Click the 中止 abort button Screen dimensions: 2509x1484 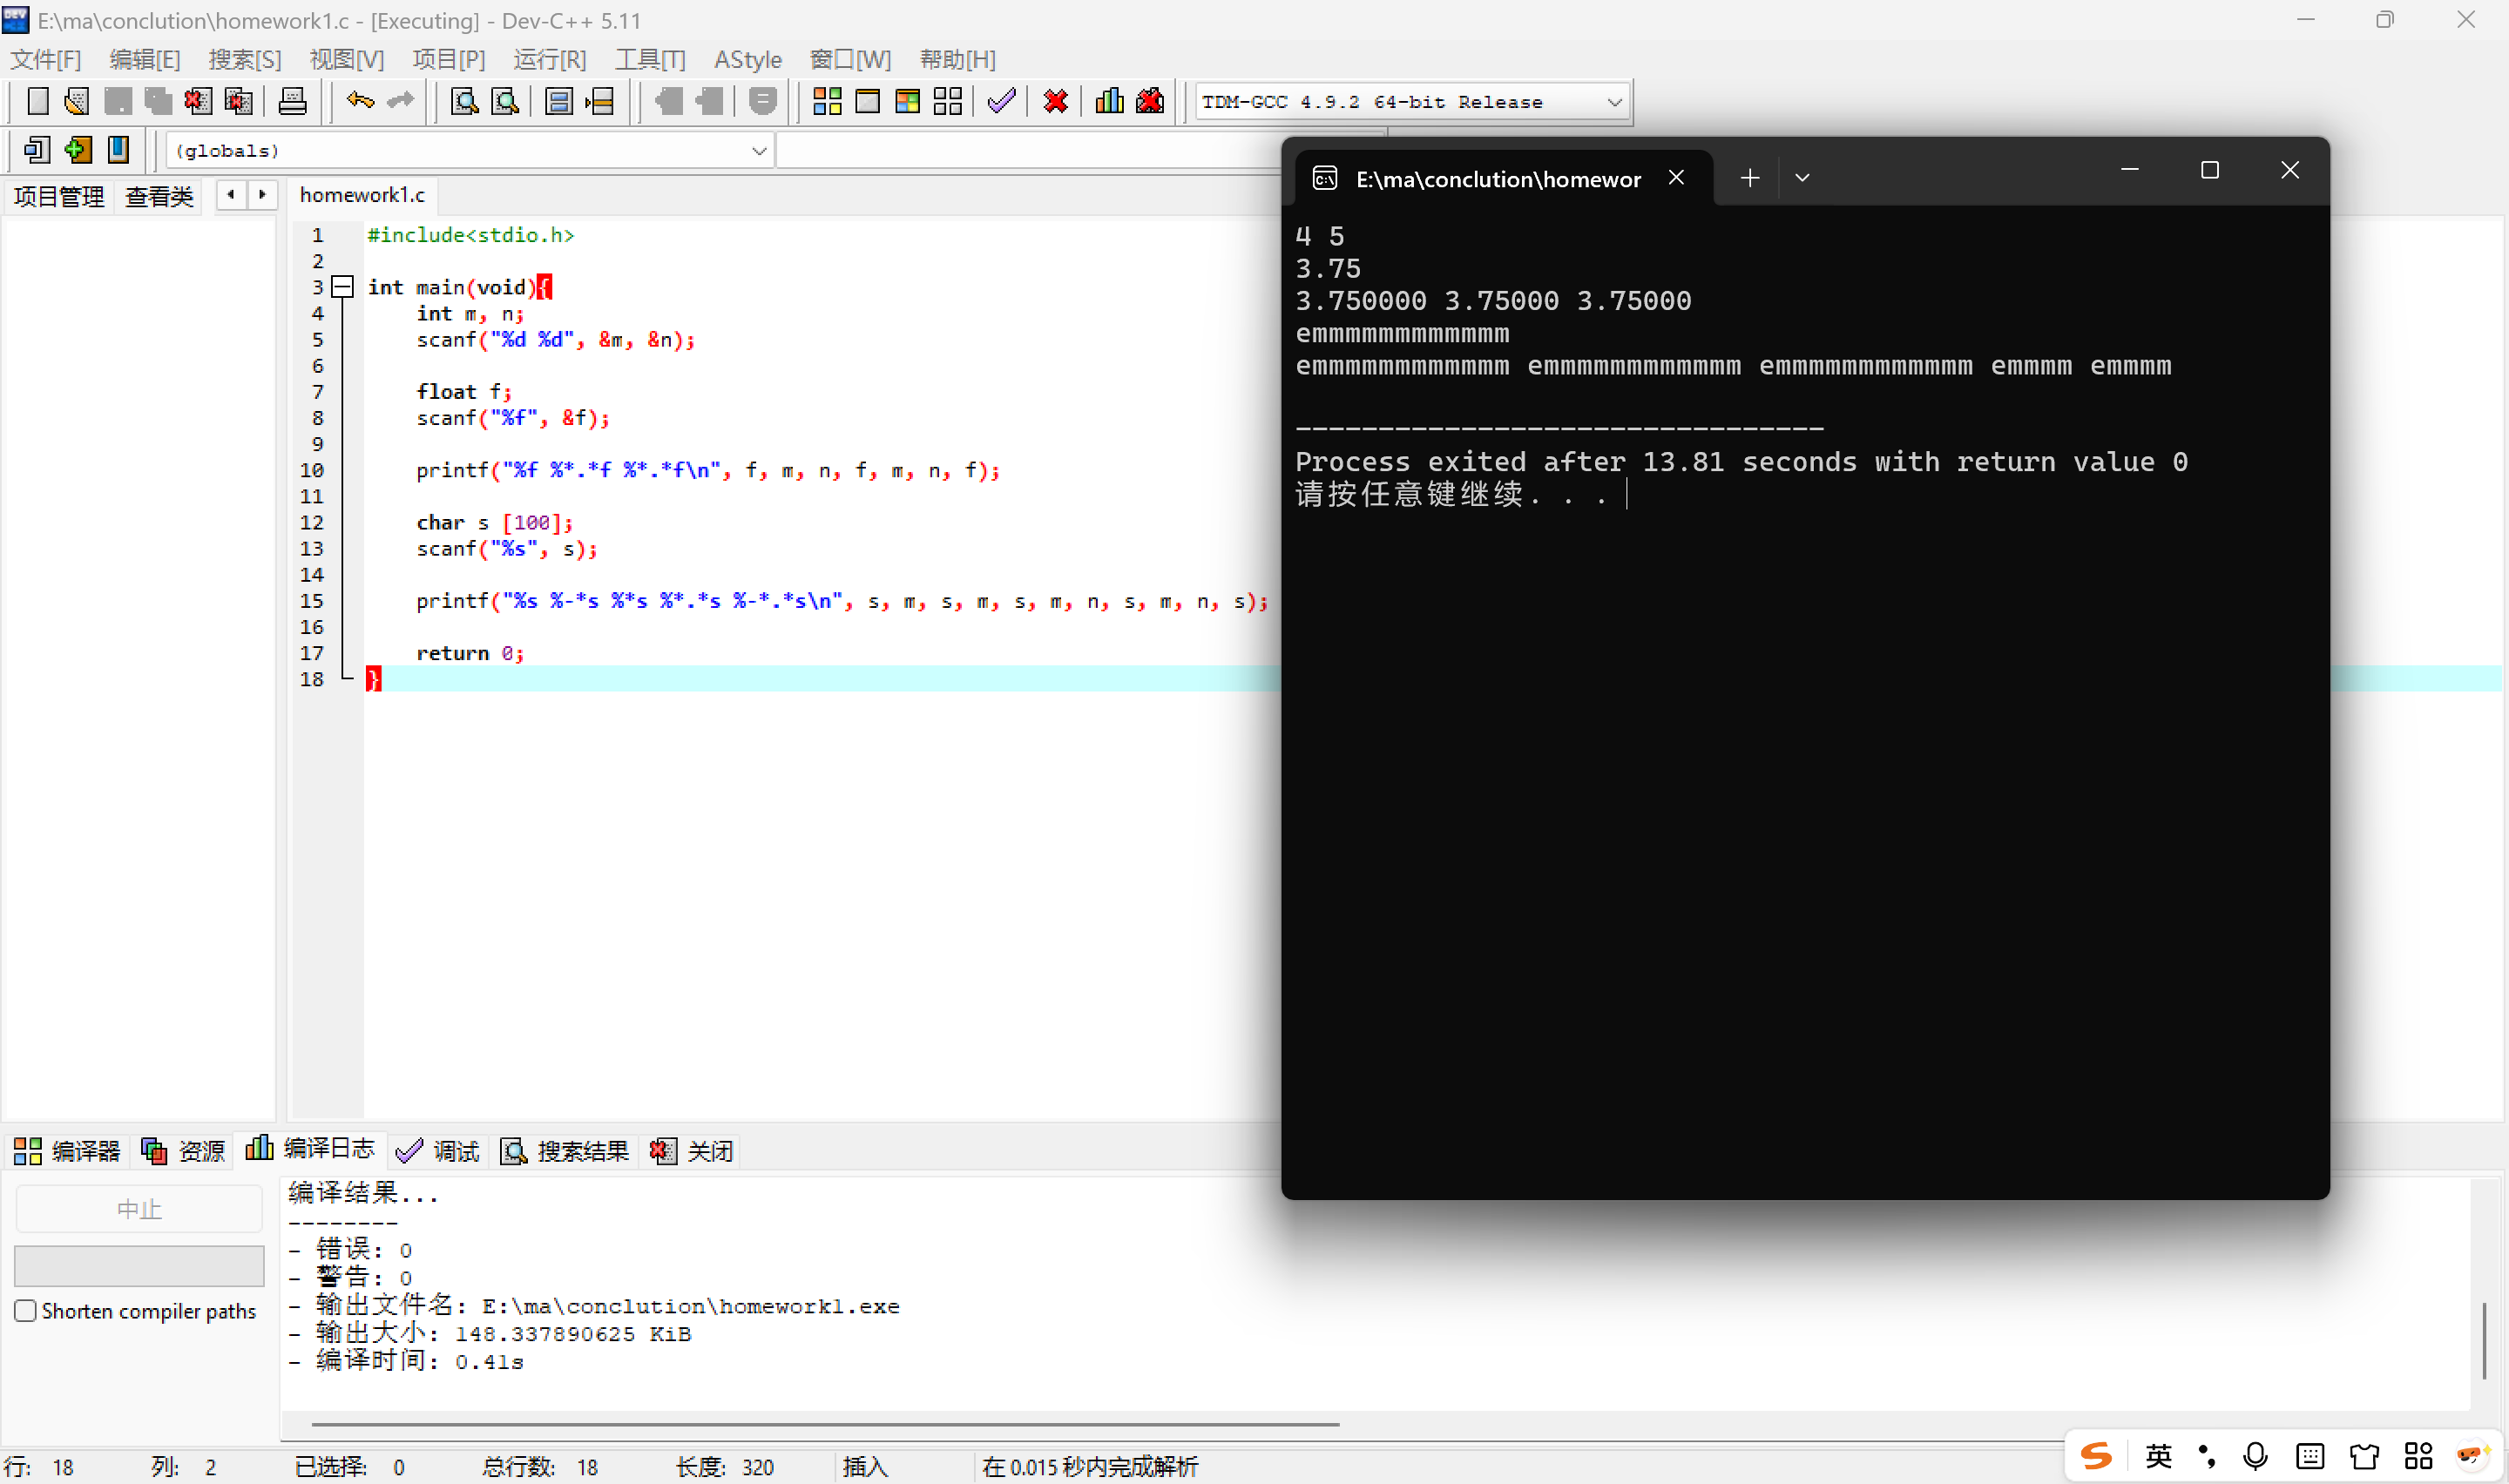pyautogui.click(x=139, y=1209)
